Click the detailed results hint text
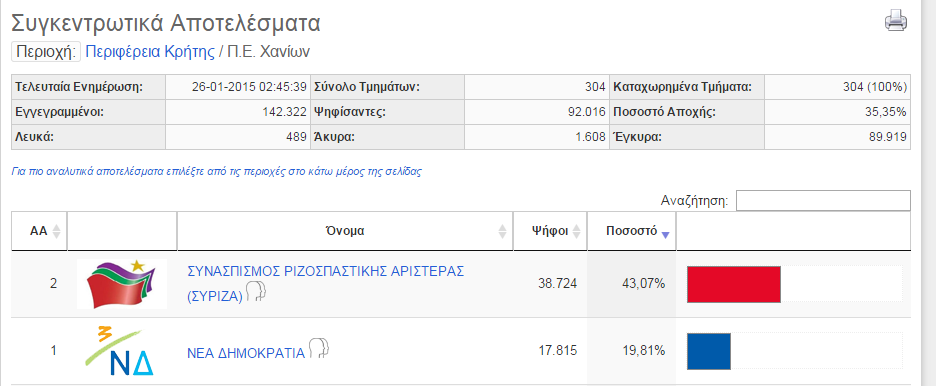The image size is (936, 386). pos(217,172)
